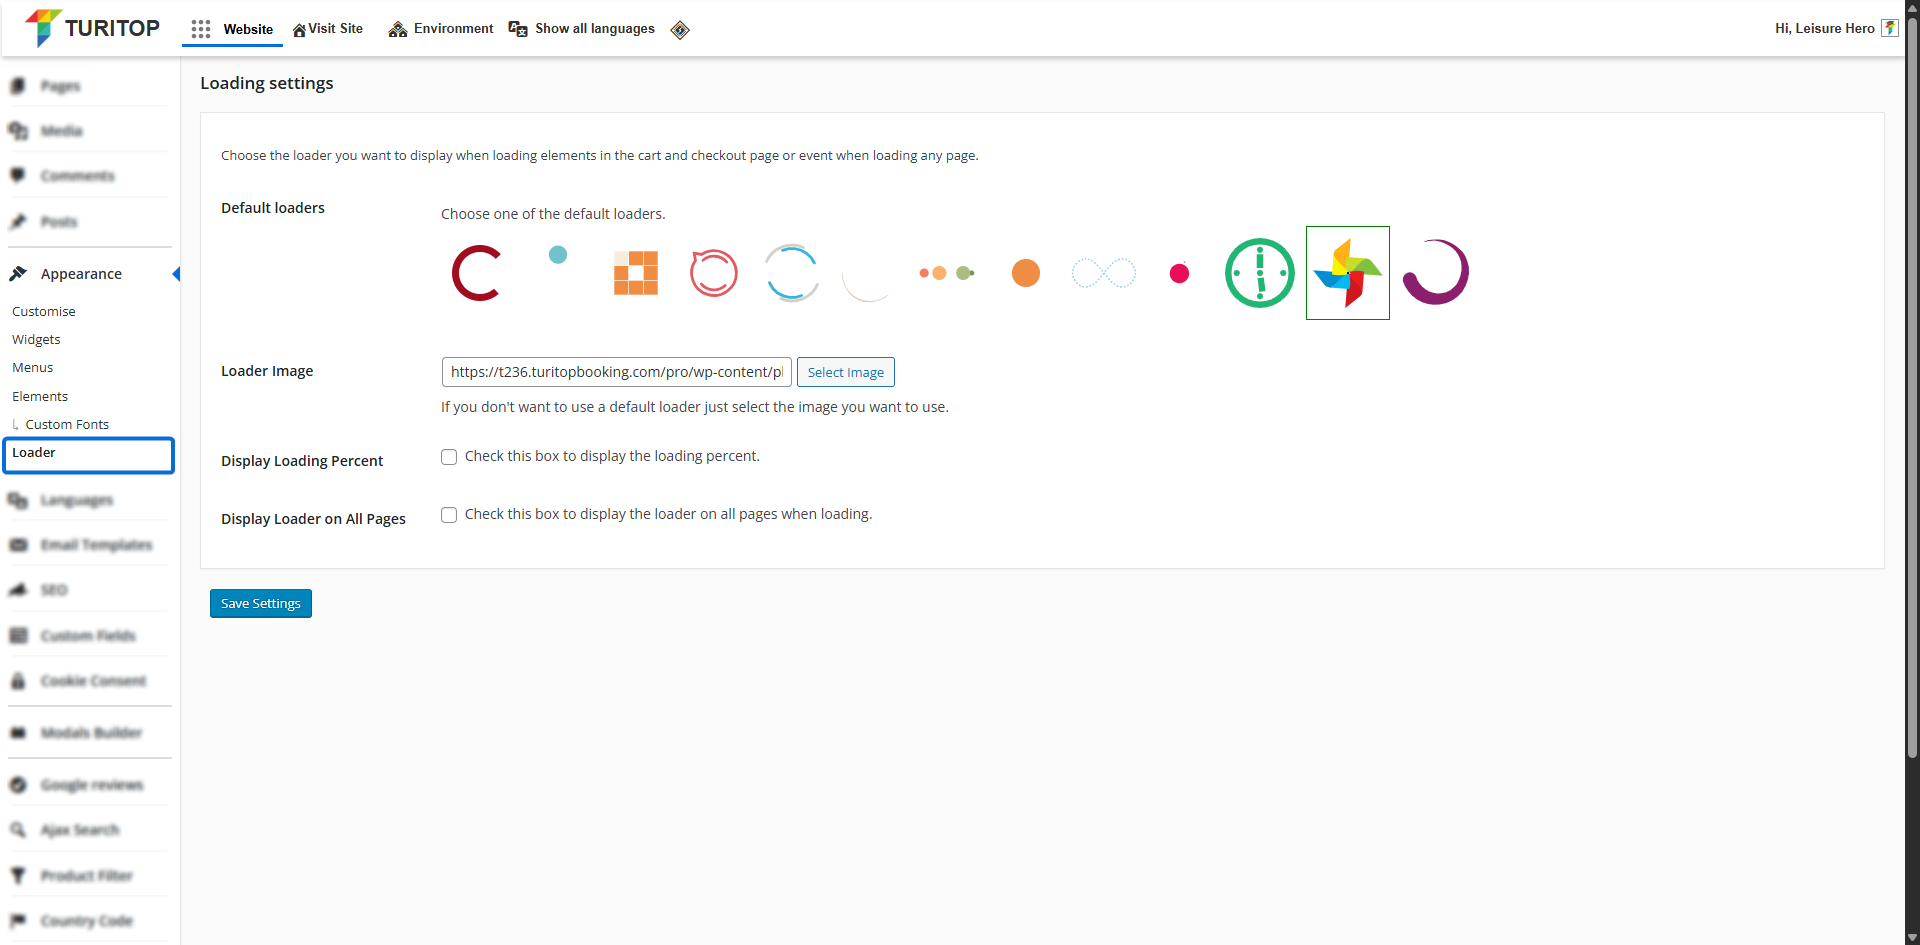Click the Loader Image URL field

[x=616, y=372]
